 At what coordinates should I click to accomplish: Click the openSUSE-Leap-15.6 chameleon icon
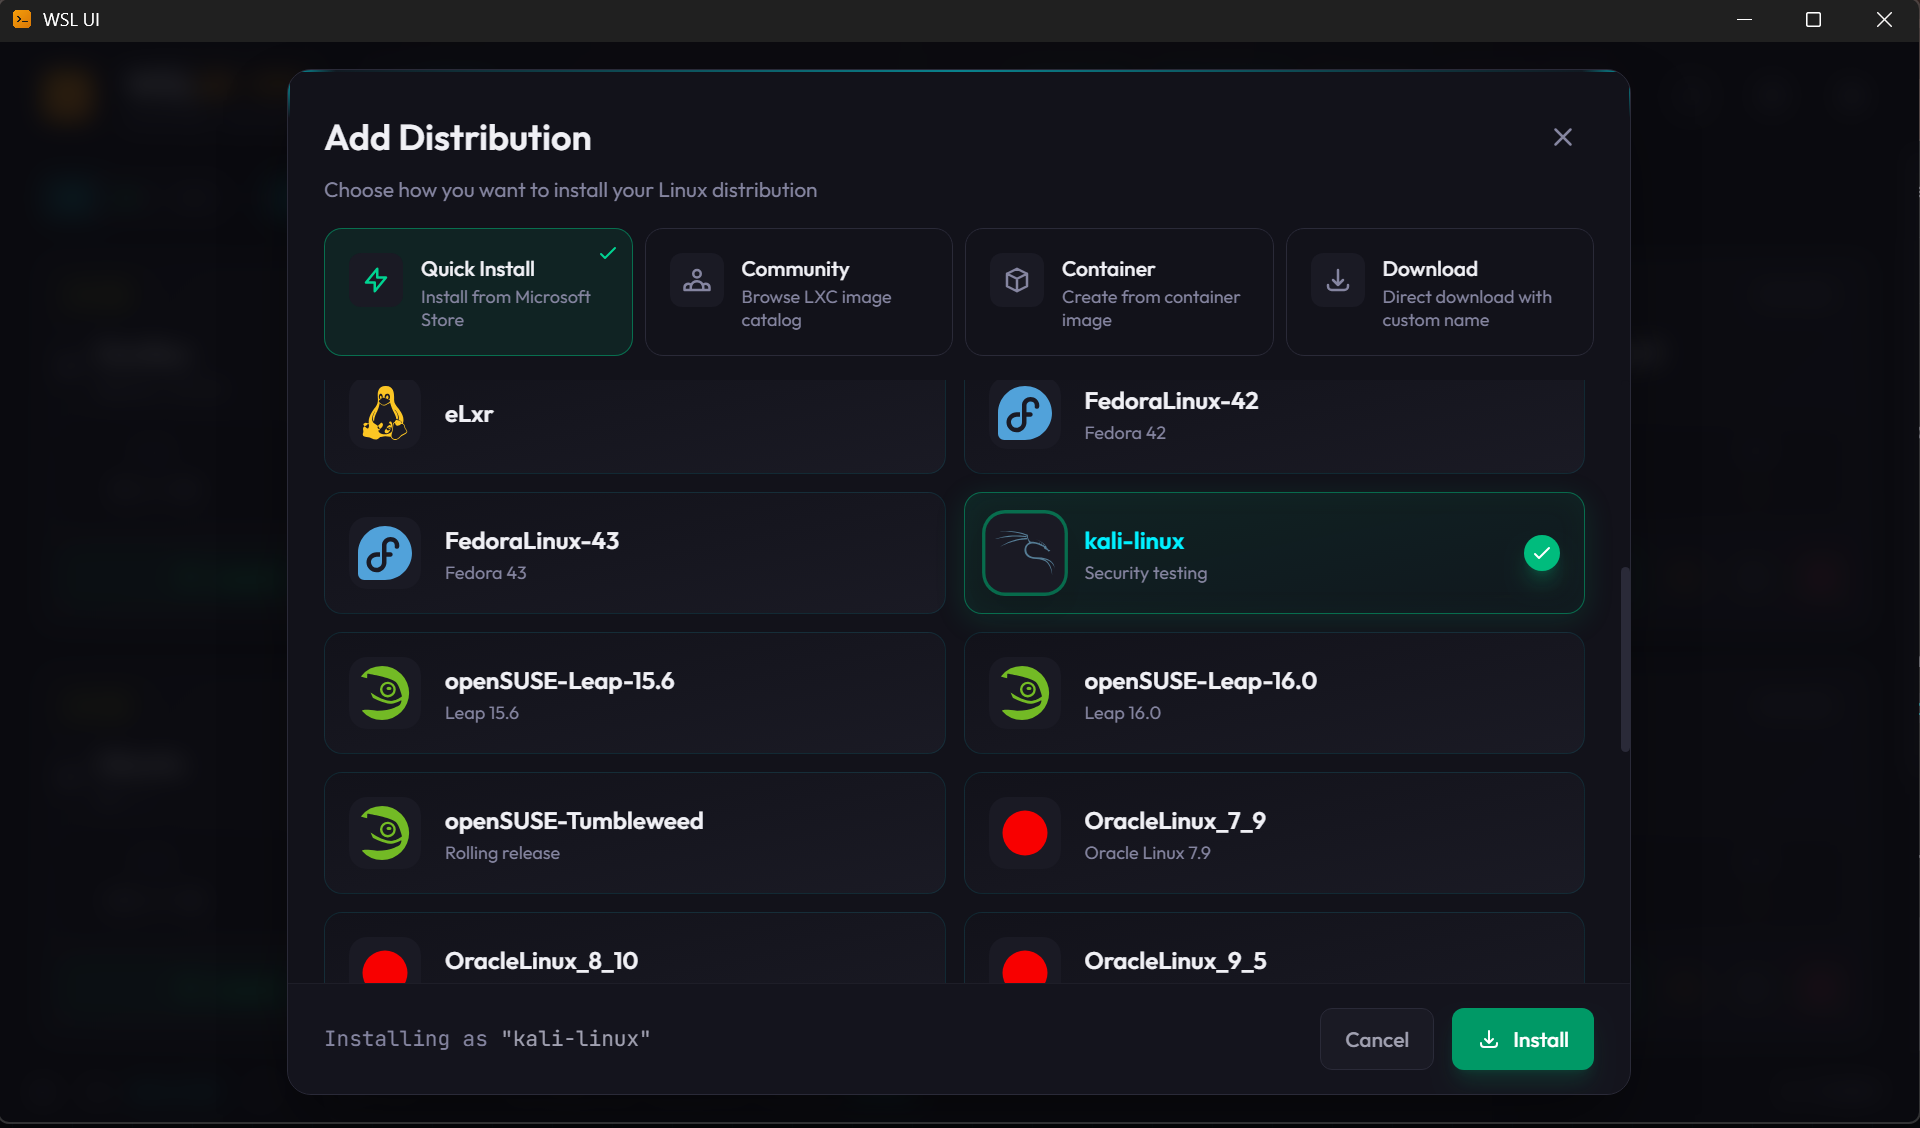385,693
